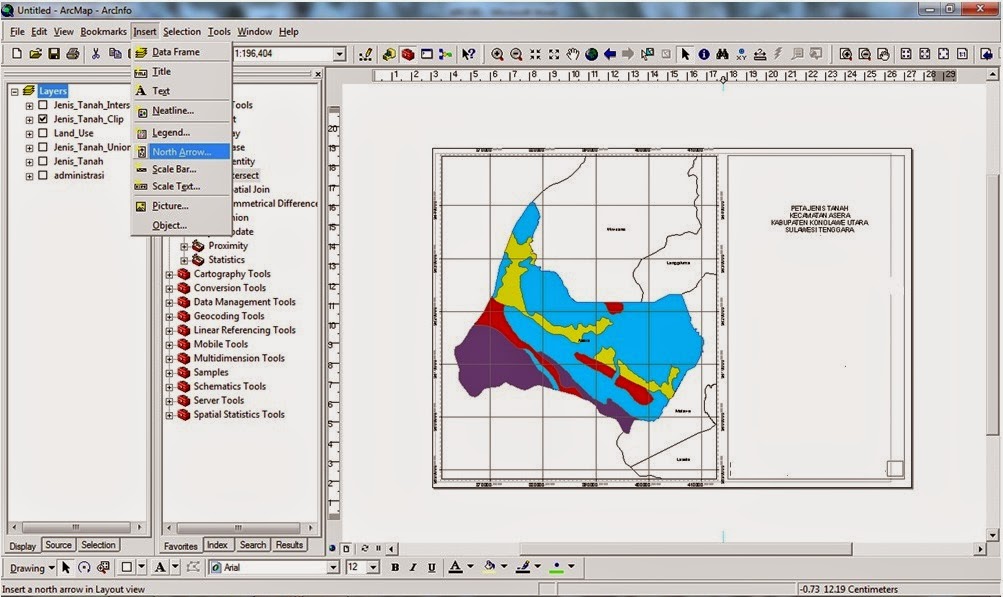
Task: Check the administrasi layer checkbox
Action: (x=41, y=172)
